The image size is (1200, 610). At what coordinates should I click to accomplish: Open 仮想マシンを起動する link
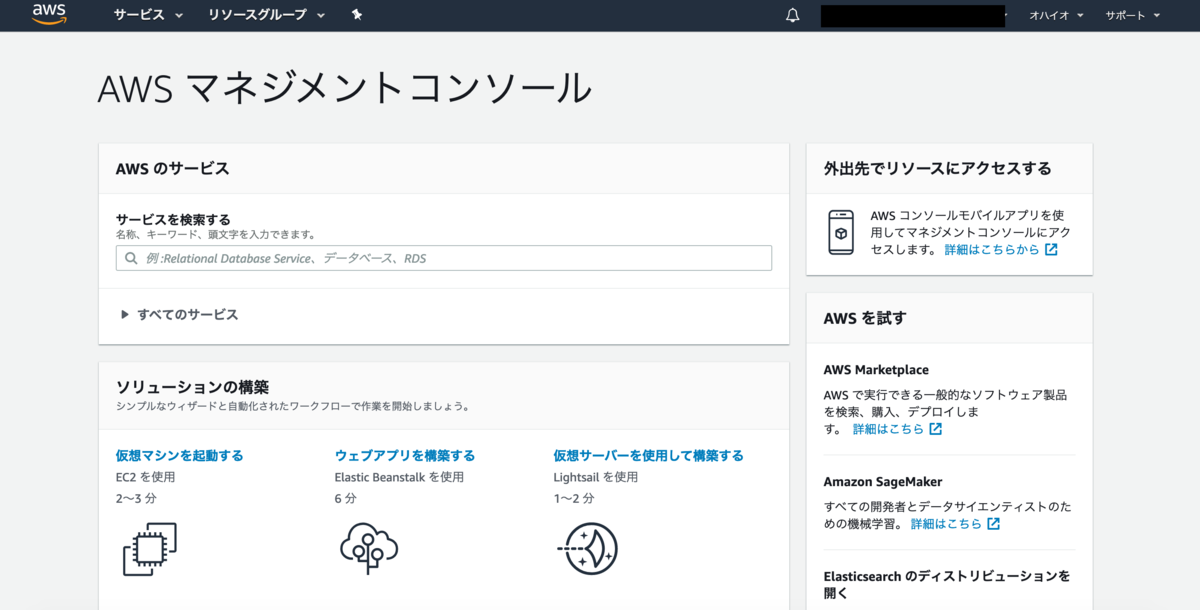179,455
